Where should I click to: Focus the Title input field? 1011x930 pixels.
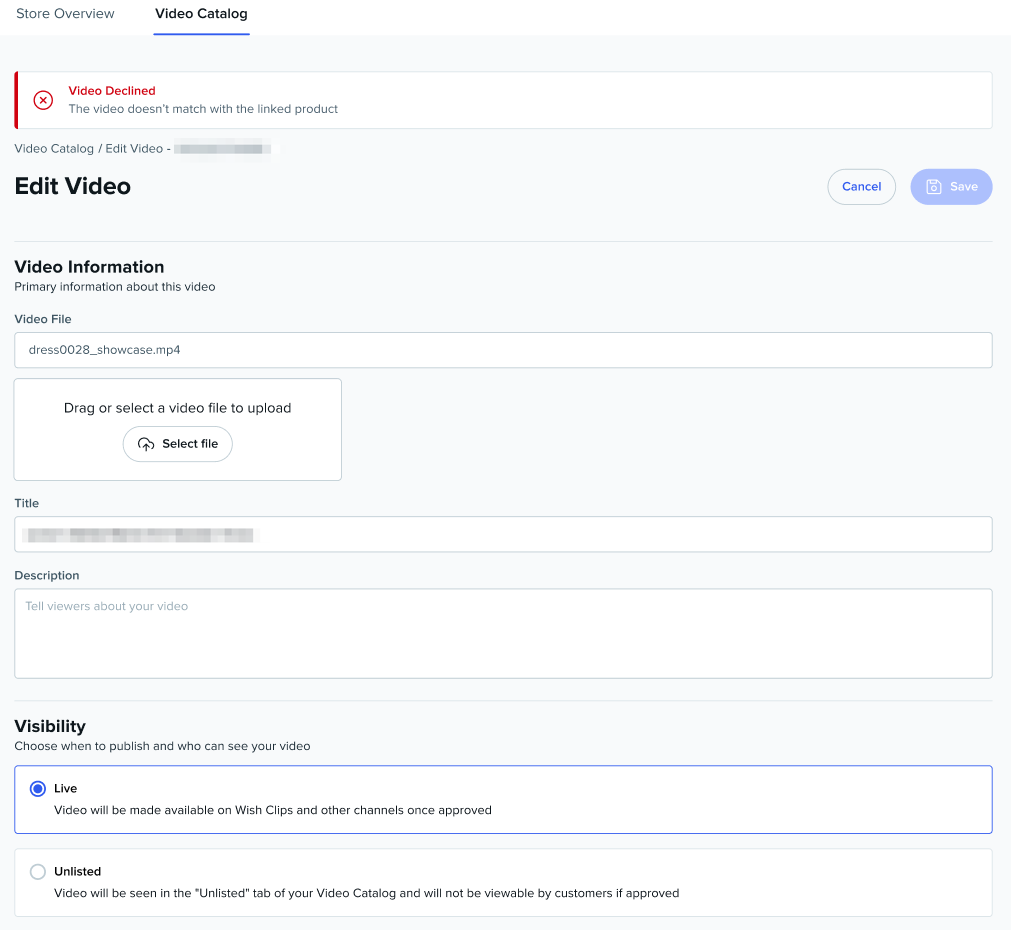click(x=502, y=534)
